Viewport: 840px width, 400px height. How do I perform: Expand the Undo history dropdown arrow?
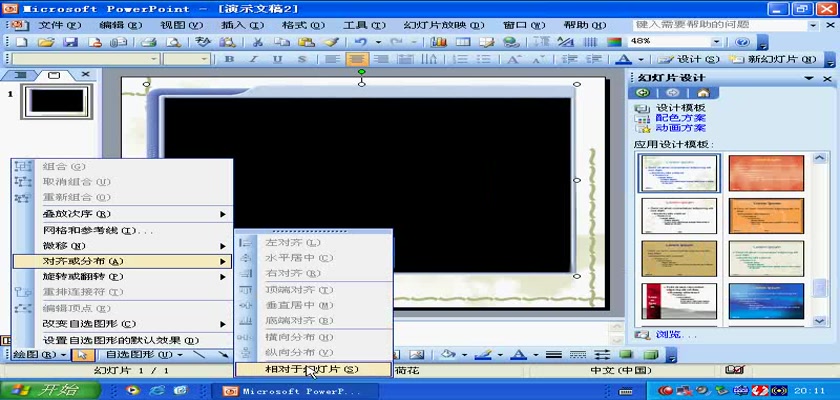pos(378,42)
